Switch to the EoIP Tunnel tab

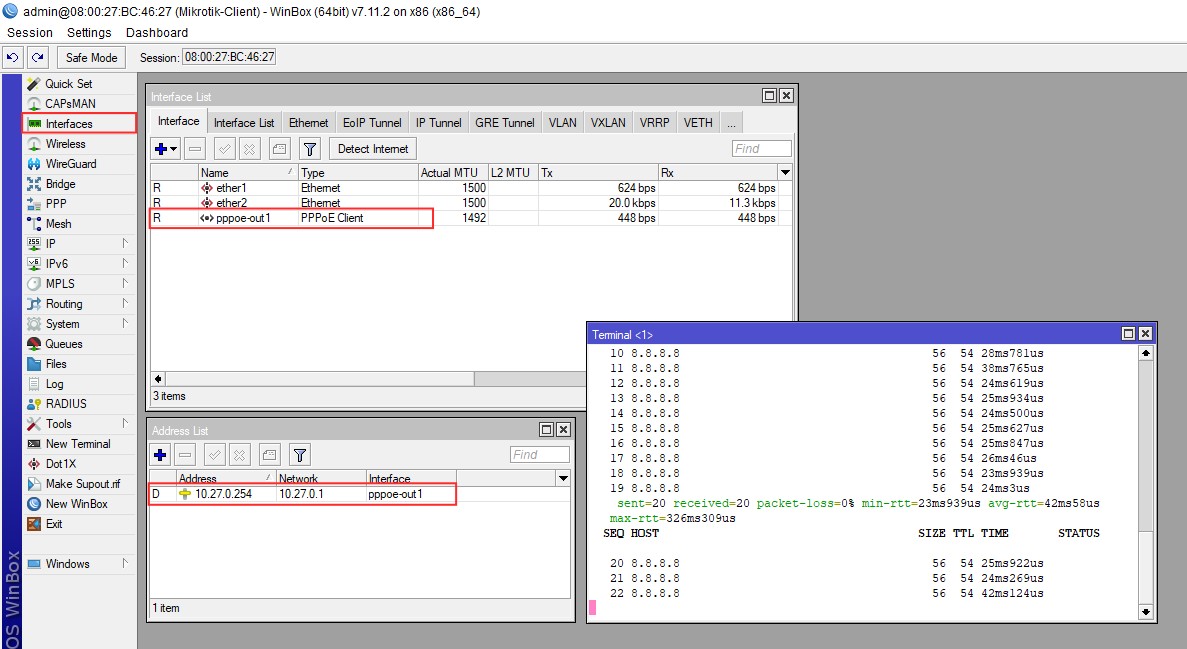372,123
